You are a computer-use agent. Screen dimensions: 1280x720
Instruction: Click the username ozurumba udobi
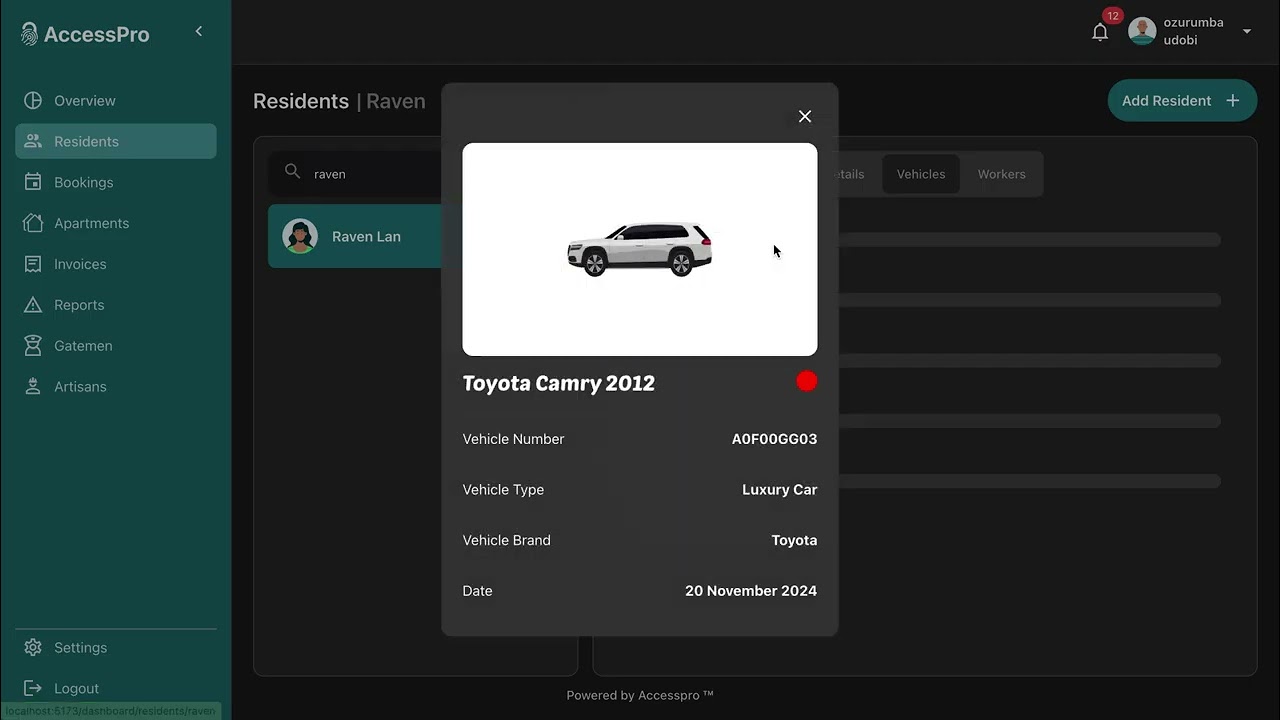pyautogui.click(x=1193, y=31)
